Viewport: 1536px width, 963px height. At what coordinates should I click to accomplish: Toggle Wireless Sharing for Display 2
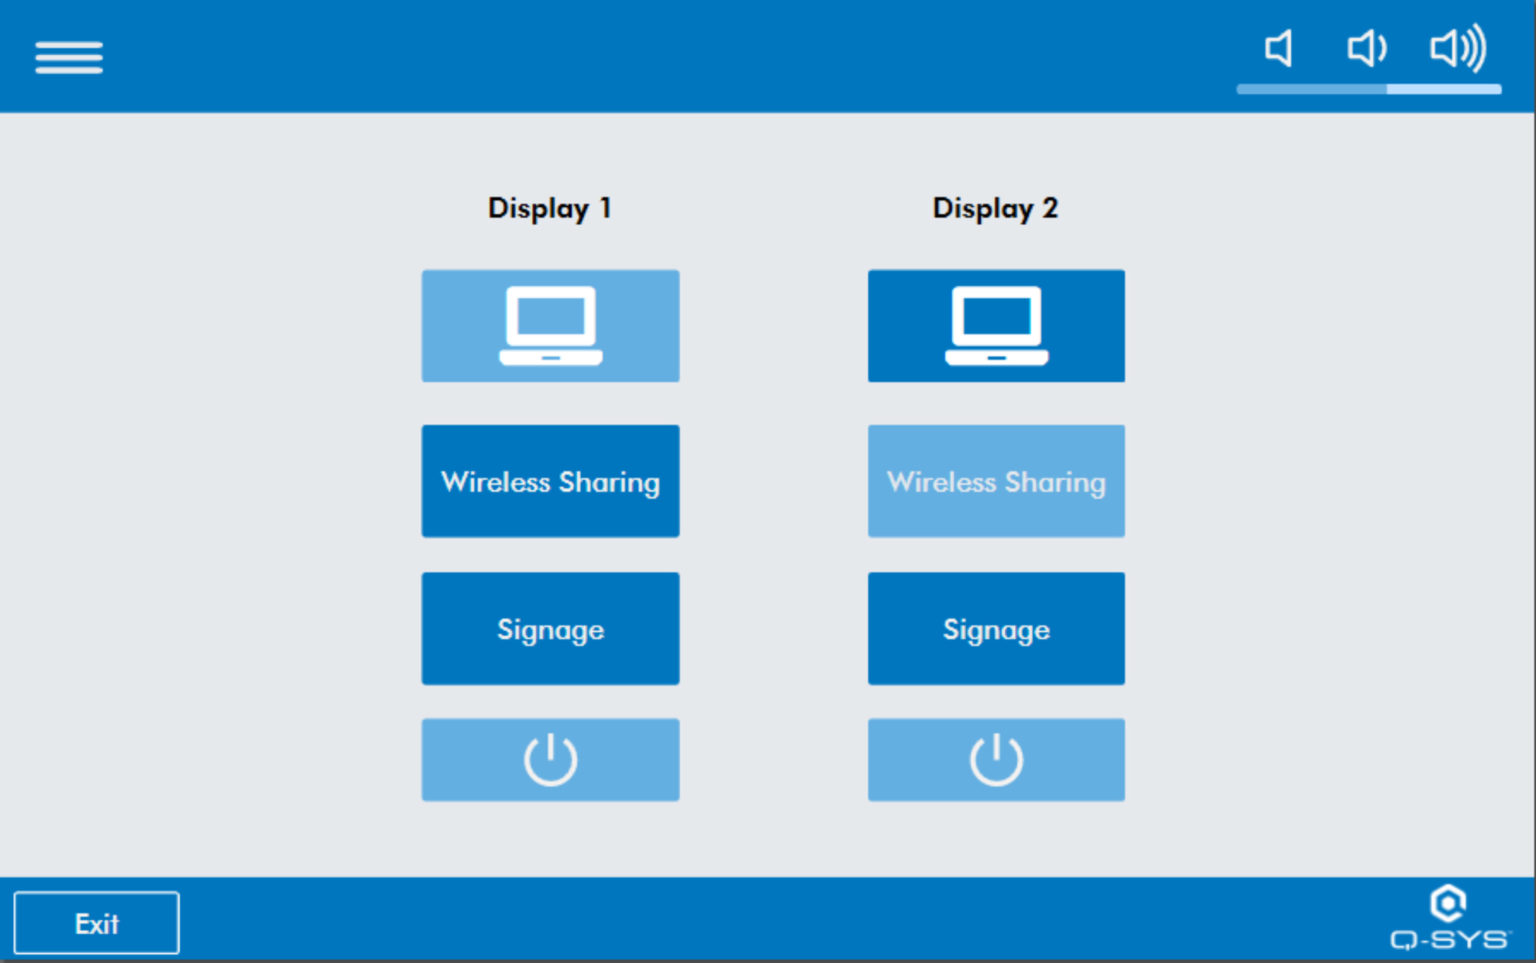click(x=996, y=481)
